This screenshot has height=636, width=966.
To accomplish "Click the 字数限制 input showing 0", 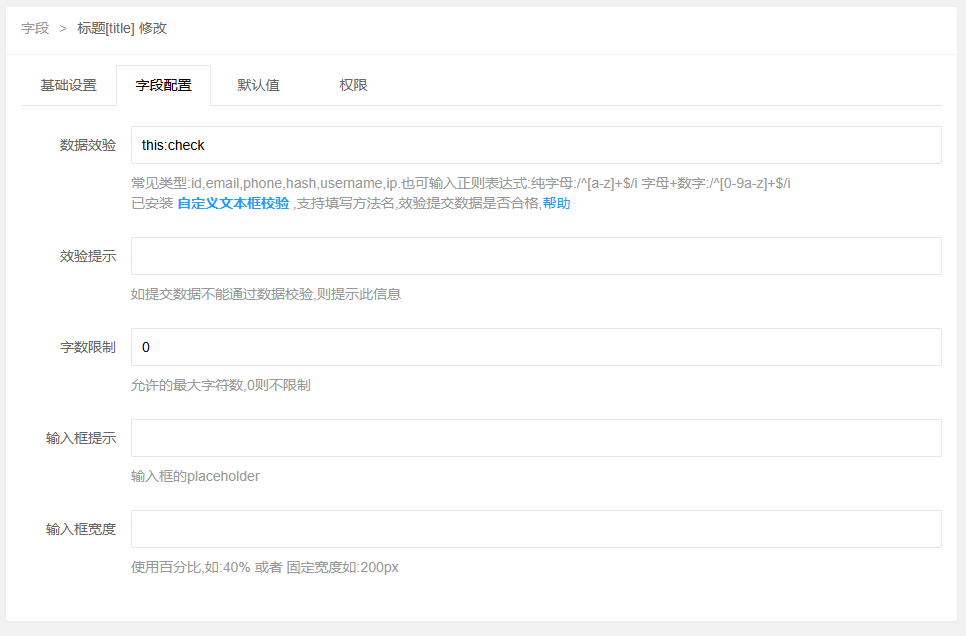I will (536, 347).
